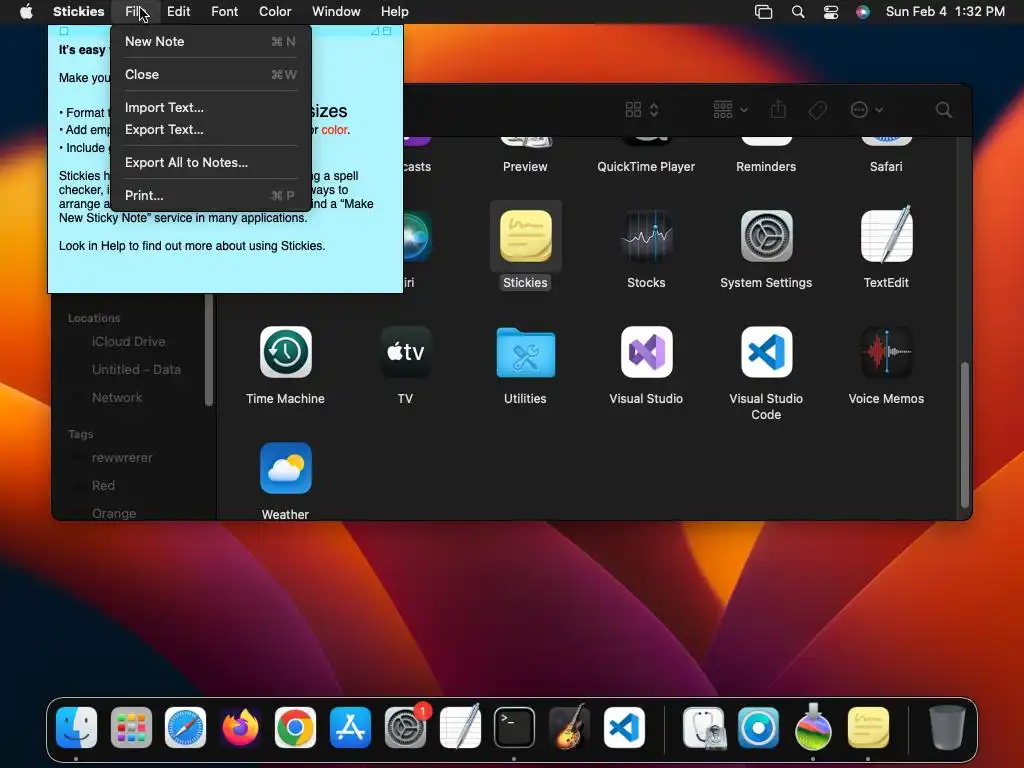Open Safari from the Dock
Viewport: 1024px width, 768px height.
point(185,727)
